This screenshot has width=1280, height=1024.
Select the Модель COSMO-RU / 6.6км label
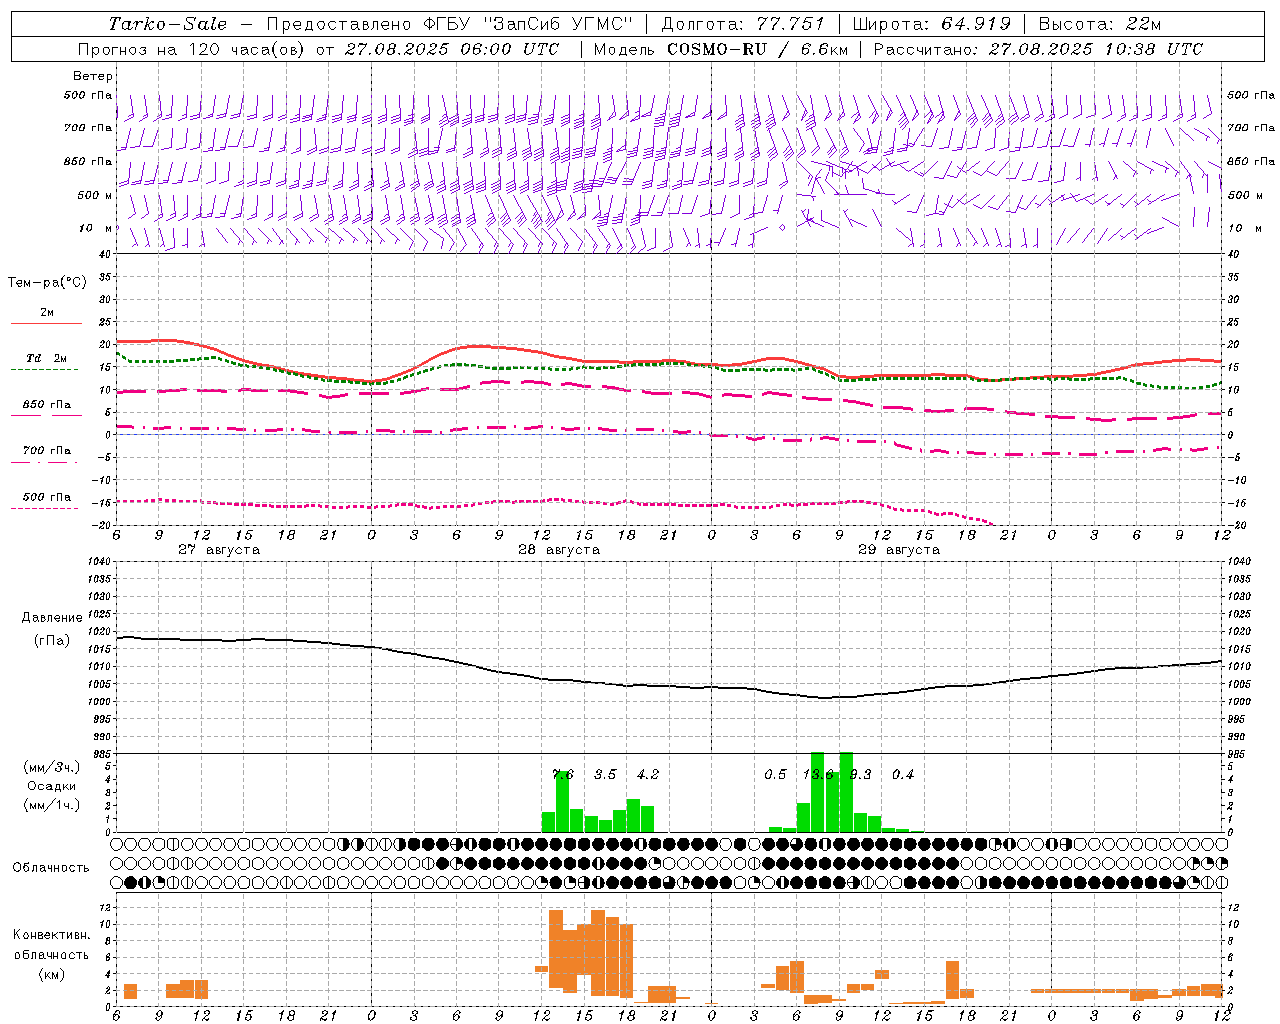[x=720, y=49]
